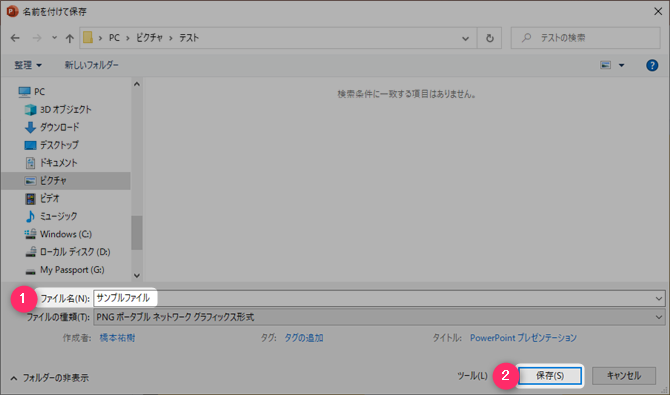Refresh the folder view

point(490,38)
